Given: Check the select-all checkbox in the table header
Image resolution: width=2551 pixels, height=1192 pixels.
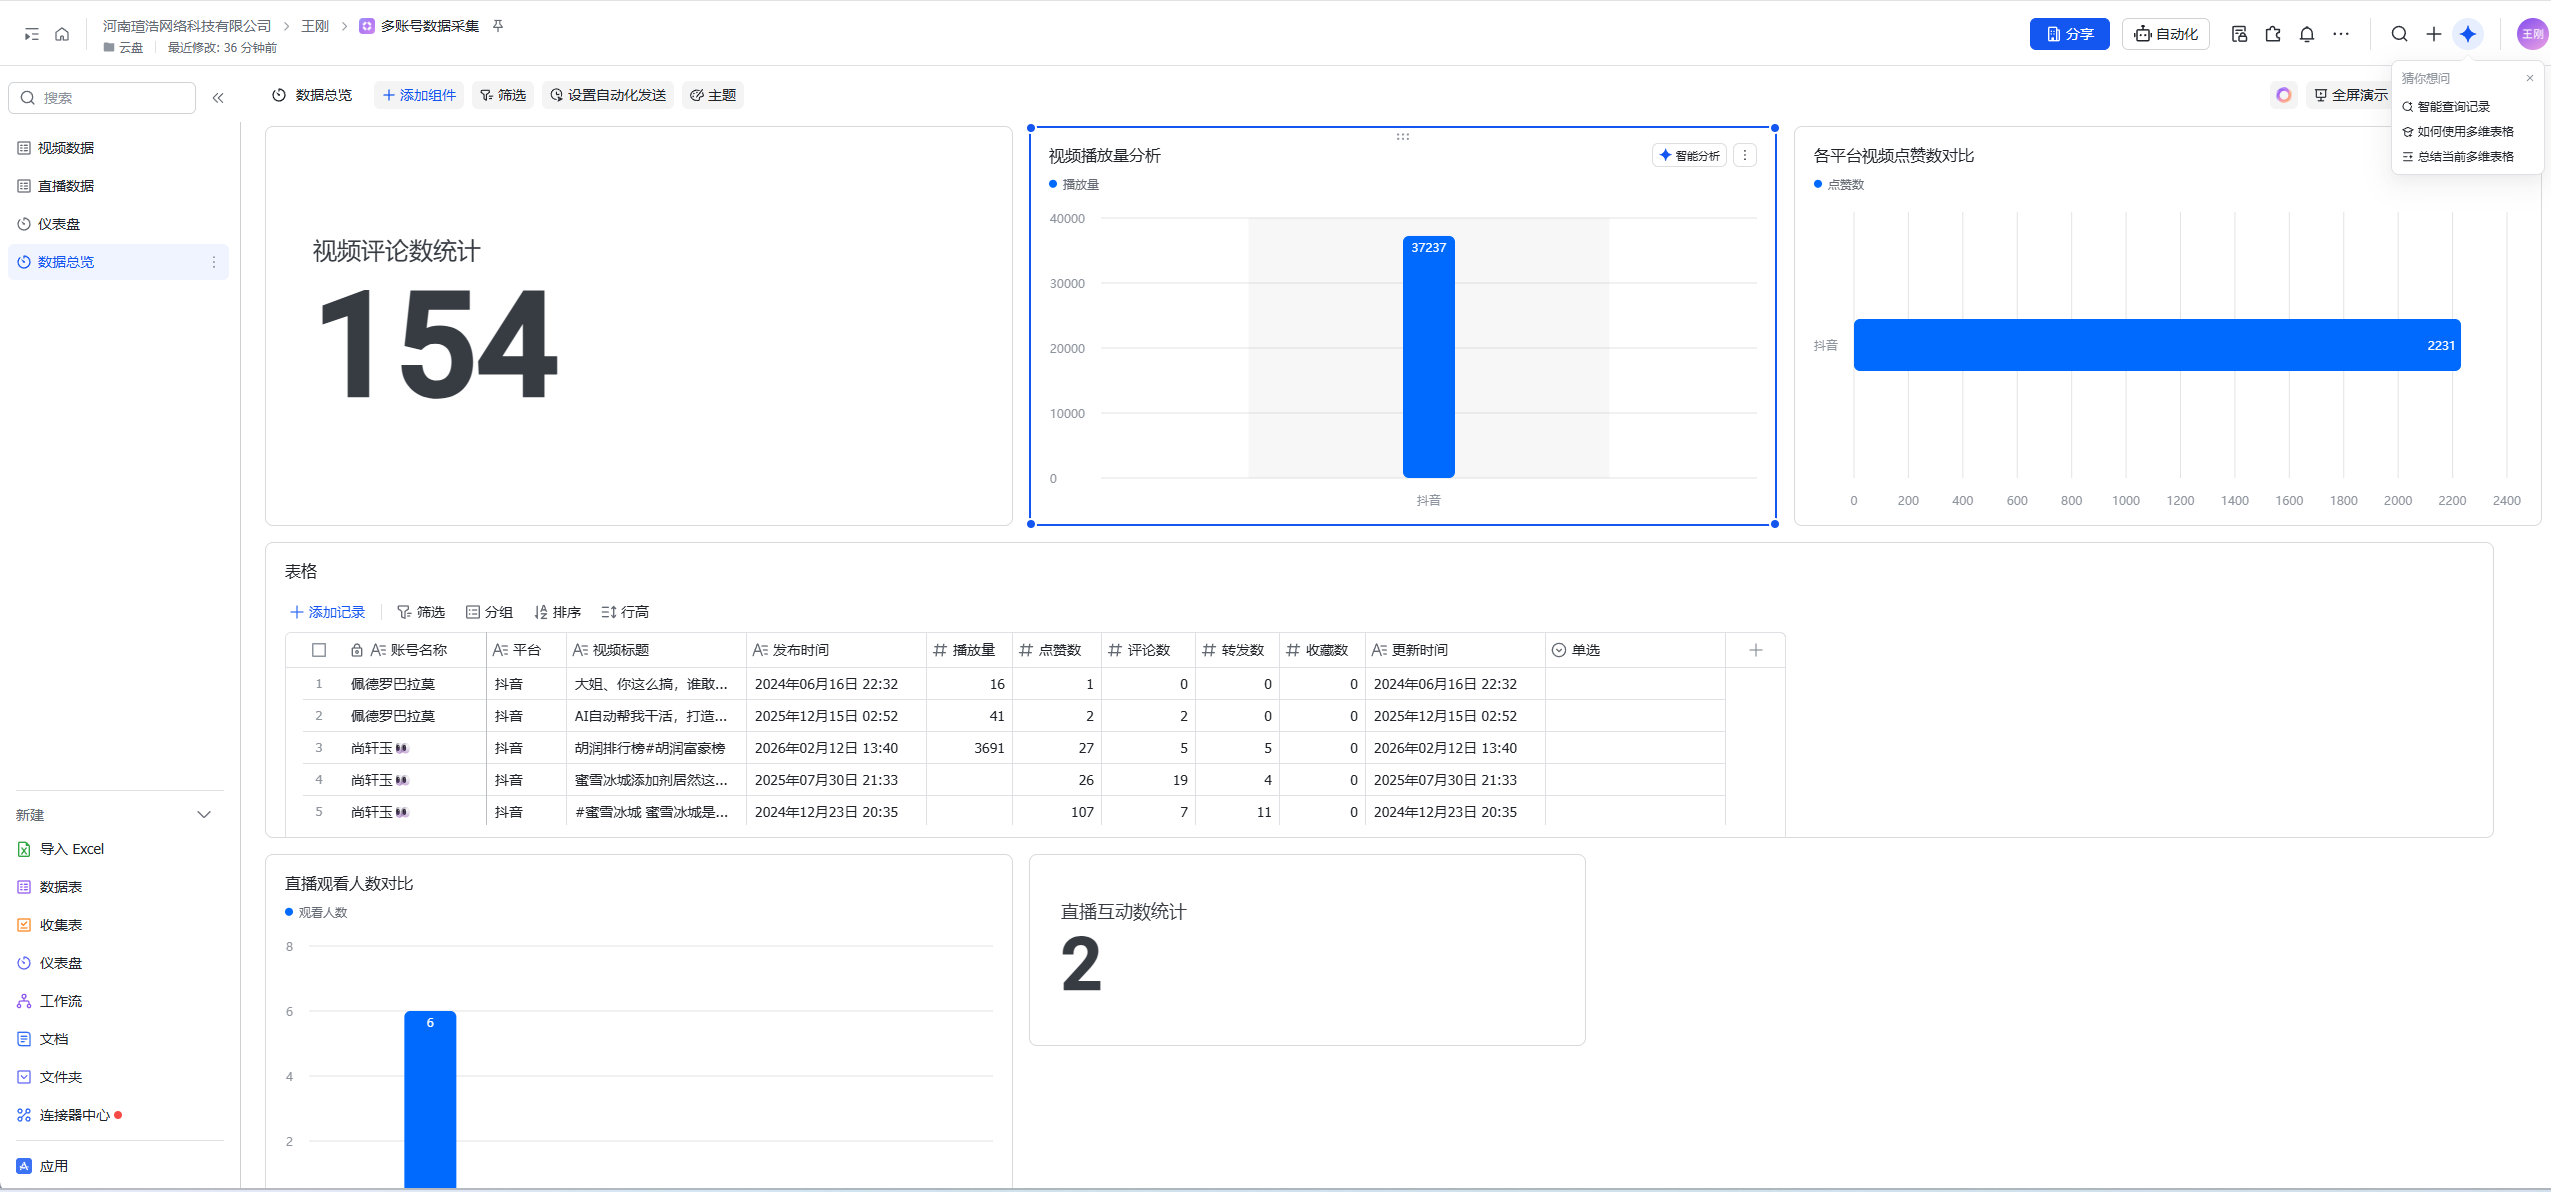Looking at the screenshot, I should point(319,650).
